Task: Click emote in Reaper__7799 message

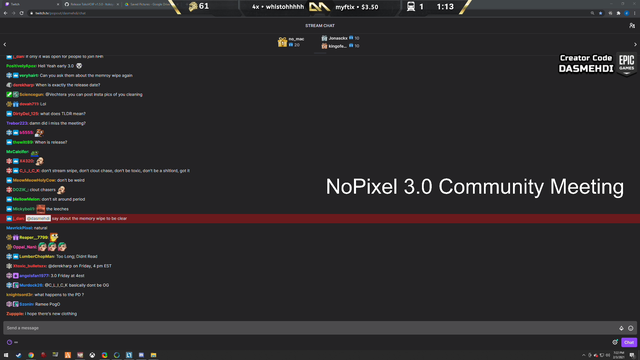Action: click(54, 237)
